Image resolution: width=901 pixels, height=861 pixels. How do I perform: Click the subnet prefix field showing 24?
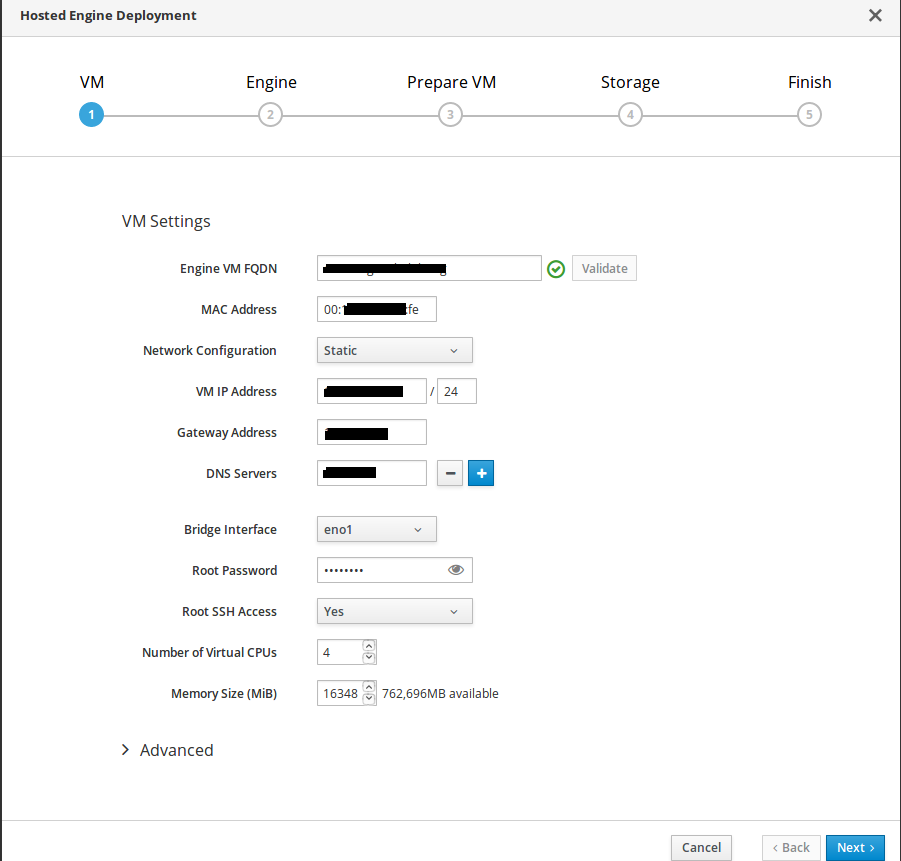(457, 391)
